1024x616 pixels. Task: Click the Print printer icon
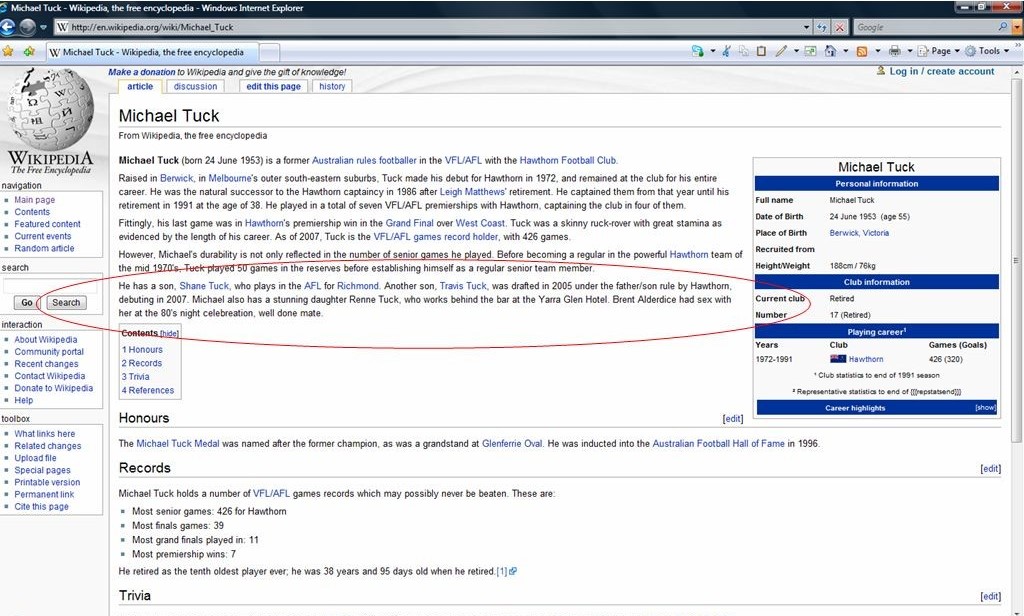point(895,51)
